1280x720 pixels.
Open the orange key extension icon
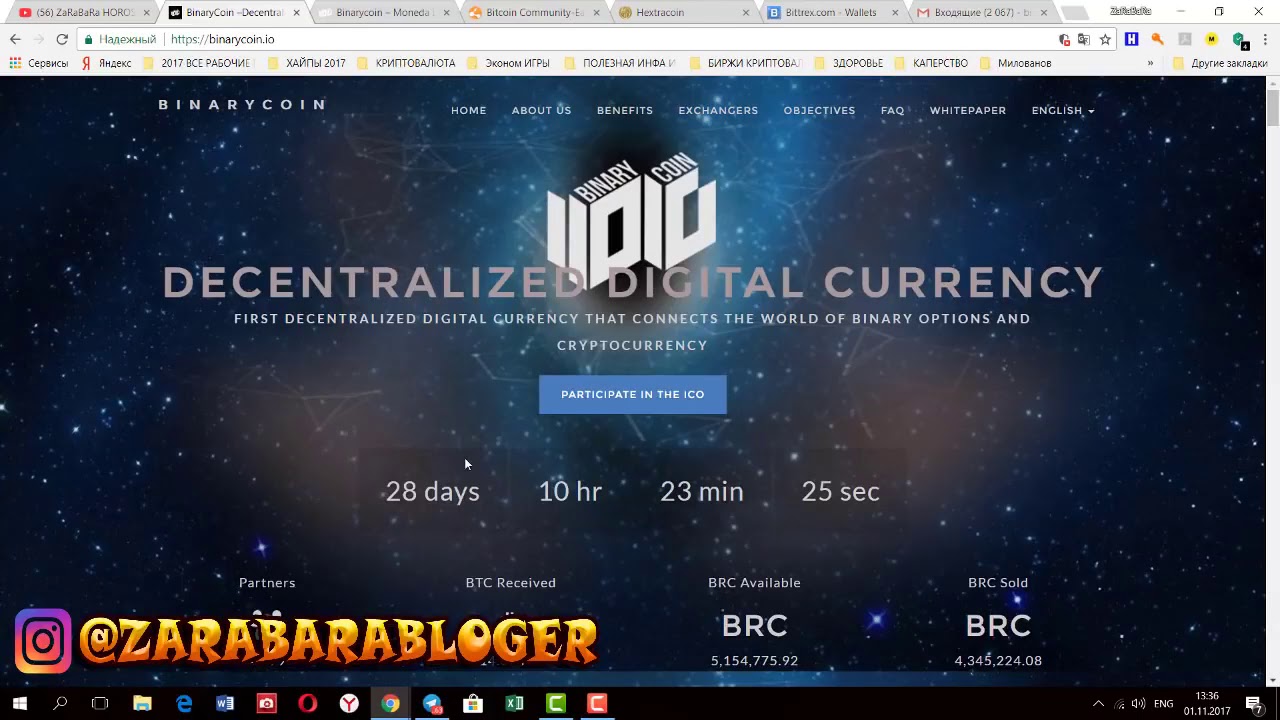click(1157, 39)
